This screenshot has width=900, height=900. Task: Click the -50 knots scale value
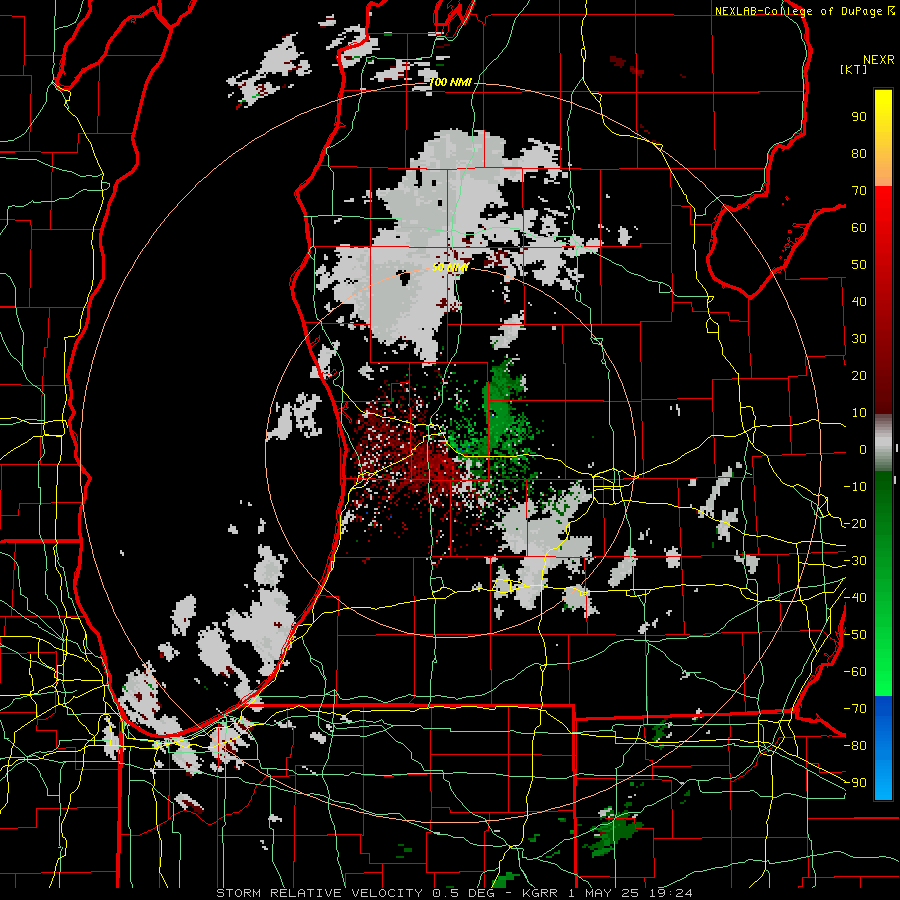pyautogui.click(x=855, y=635)
